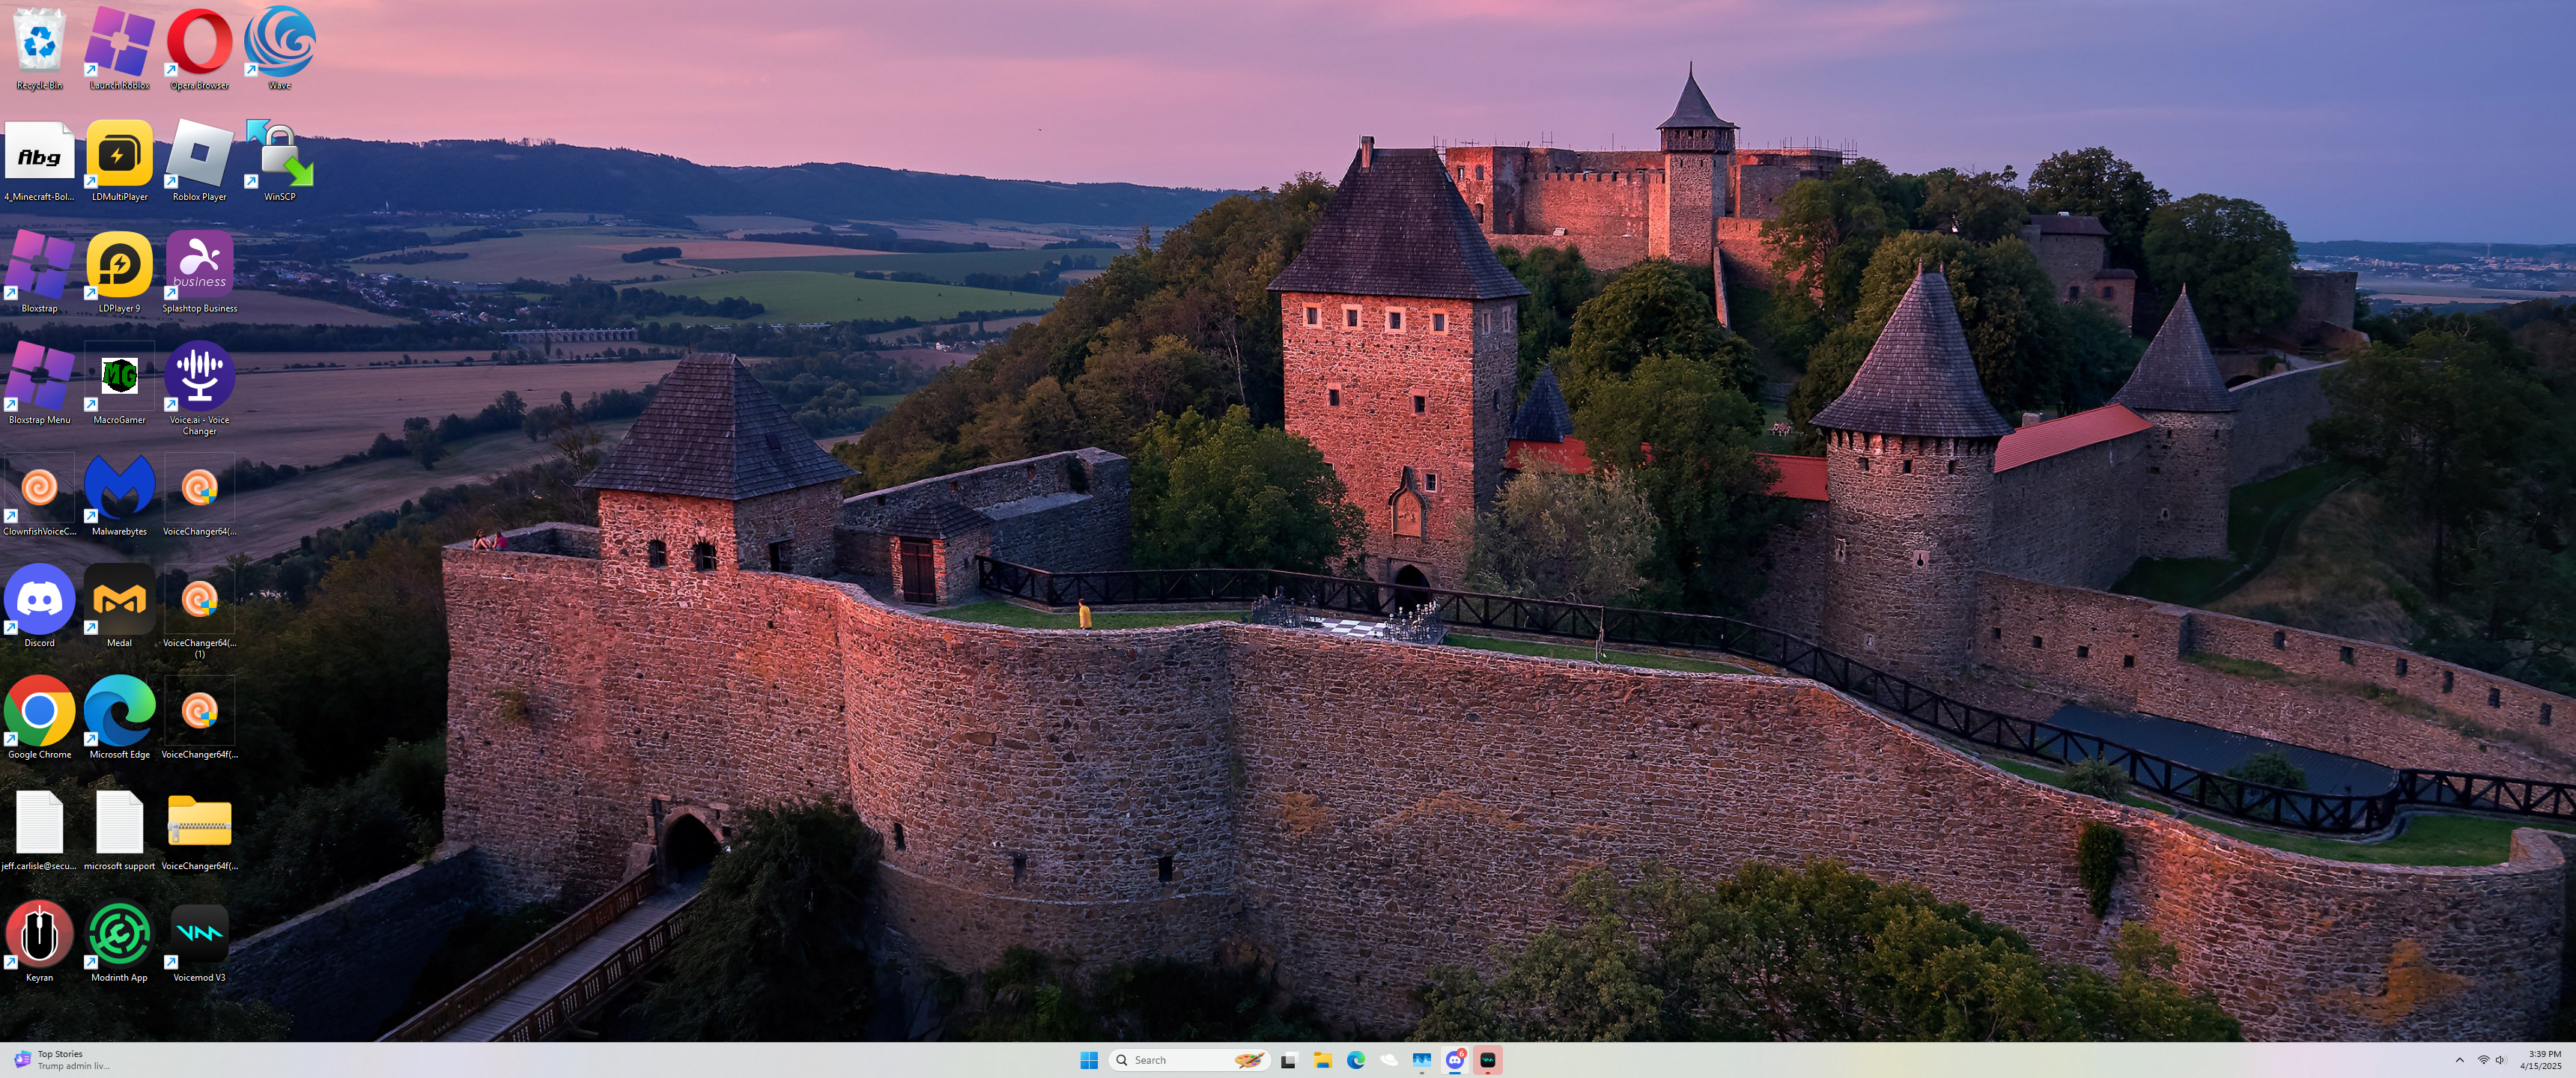Open the clock and date panel
This screenshot has height=1078, width=2576.
pos(2540,1060)
